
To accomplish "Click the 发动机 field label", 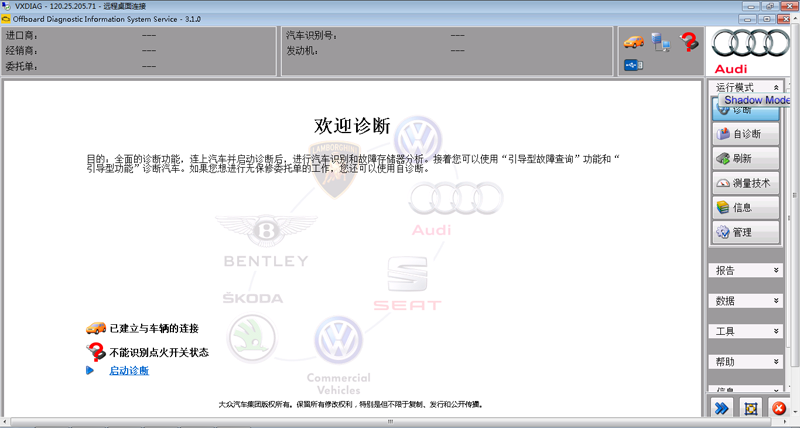I will pos(302,51).
